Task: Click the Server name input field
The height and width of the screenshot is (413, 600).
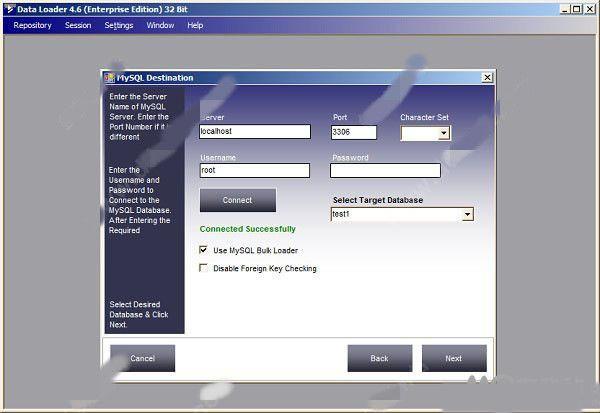Action: coord(255,132)
